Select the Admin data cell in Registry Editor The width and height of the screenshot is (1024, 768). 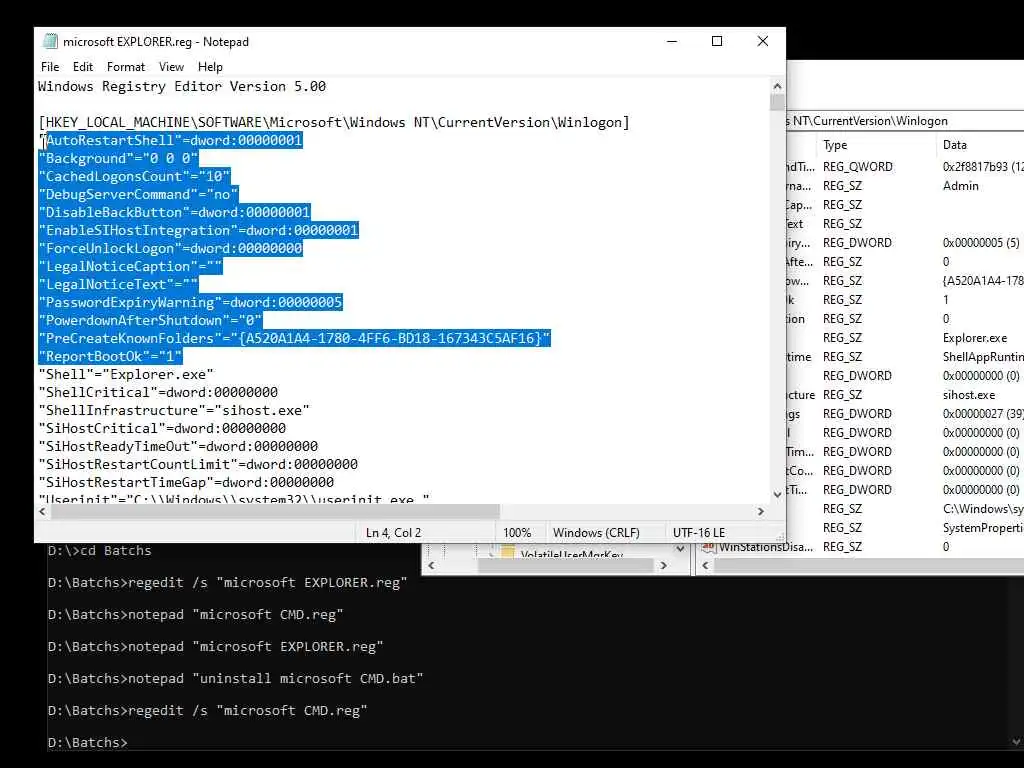pos(961,185)
